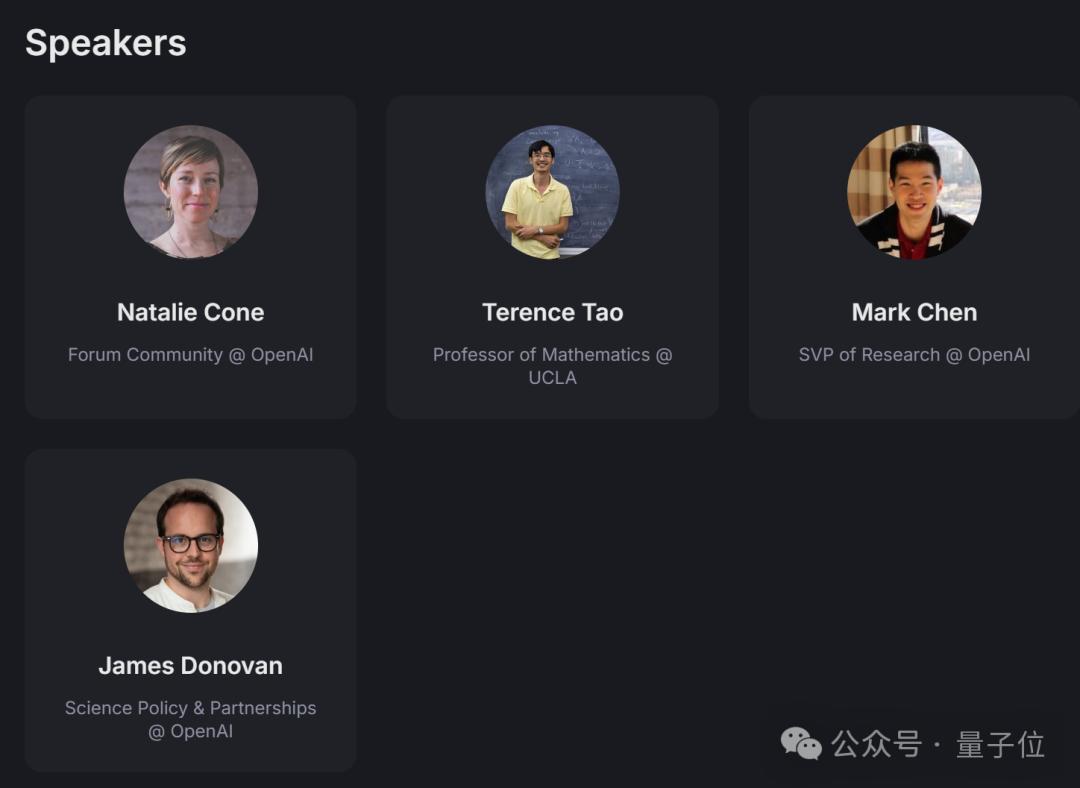
Task: Select Mark Chen's avatar picture
Action: (914, 191)
